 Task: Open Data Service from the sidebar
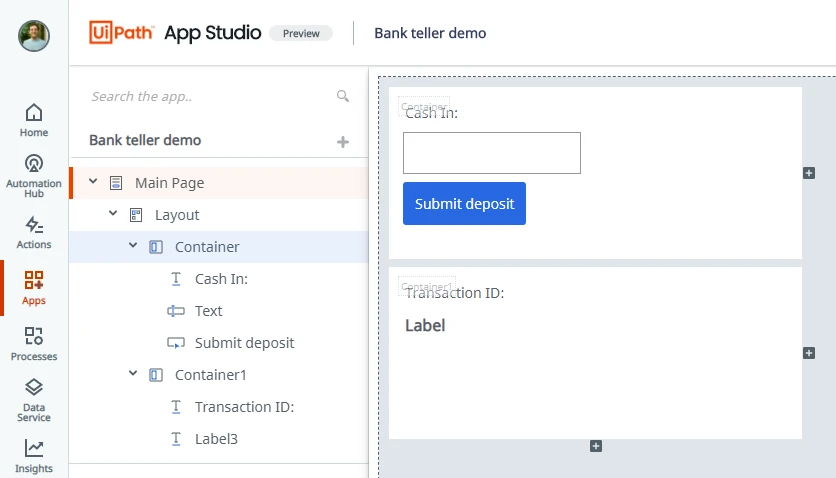[x=34, y=401]
